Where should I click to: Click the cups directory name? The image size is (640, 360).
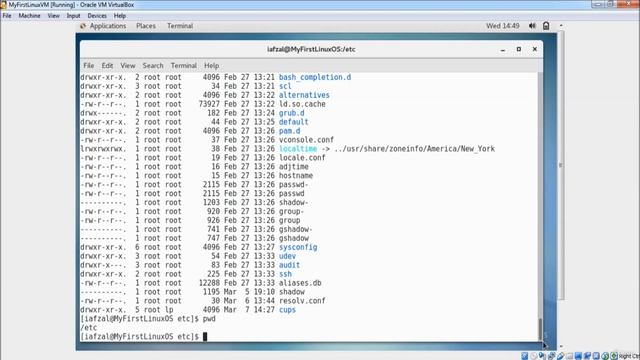point(287,310)
